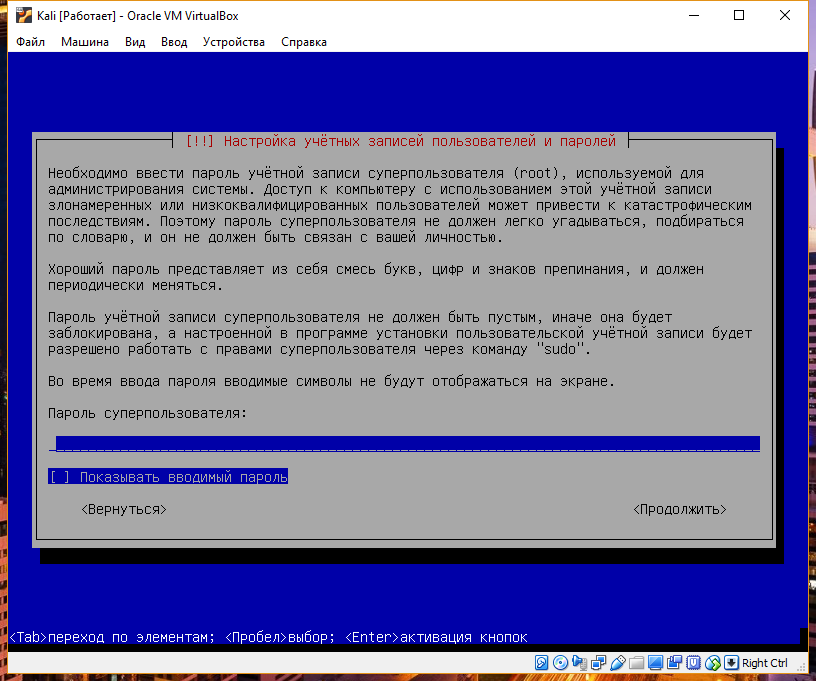Focus the superuser password input field

(x=404, y=444)
